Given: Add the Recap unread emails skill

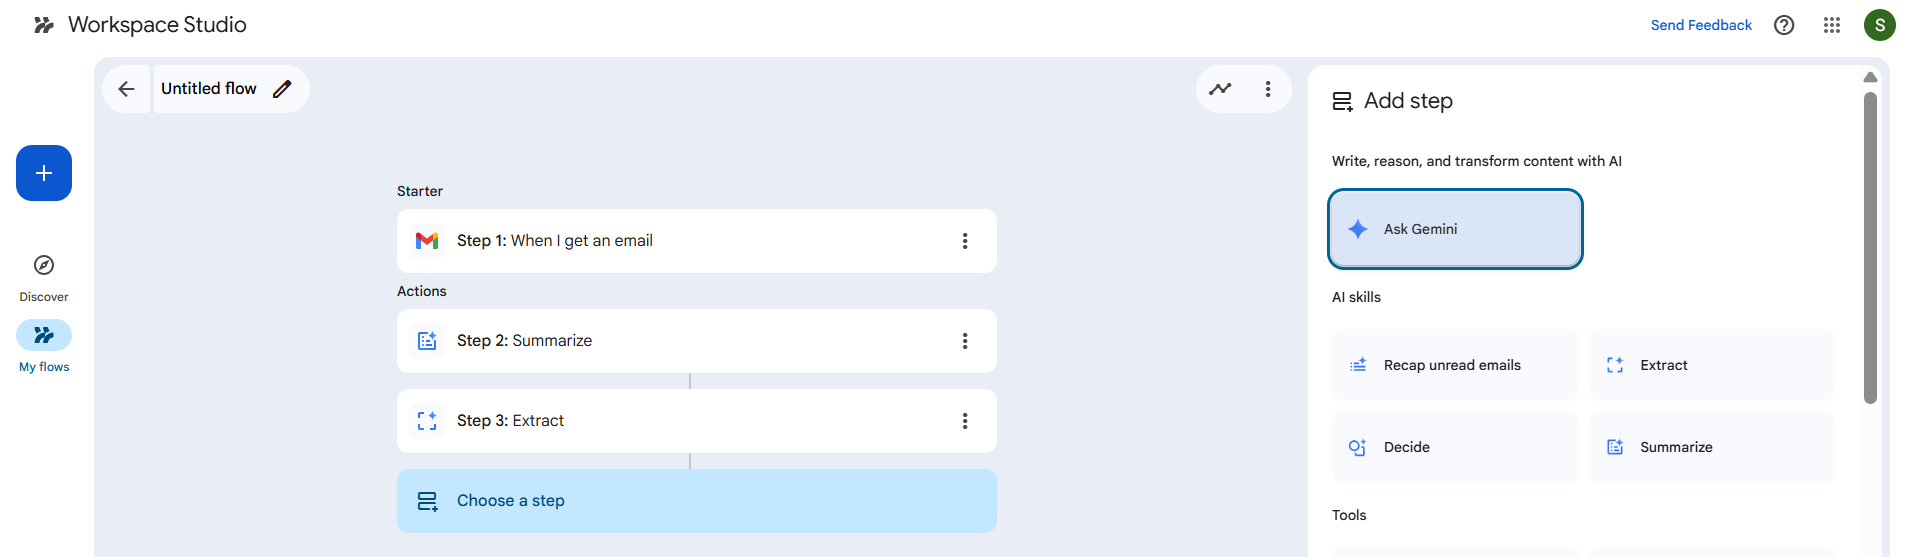Looking at the screenshot, I should point(1454,365).
